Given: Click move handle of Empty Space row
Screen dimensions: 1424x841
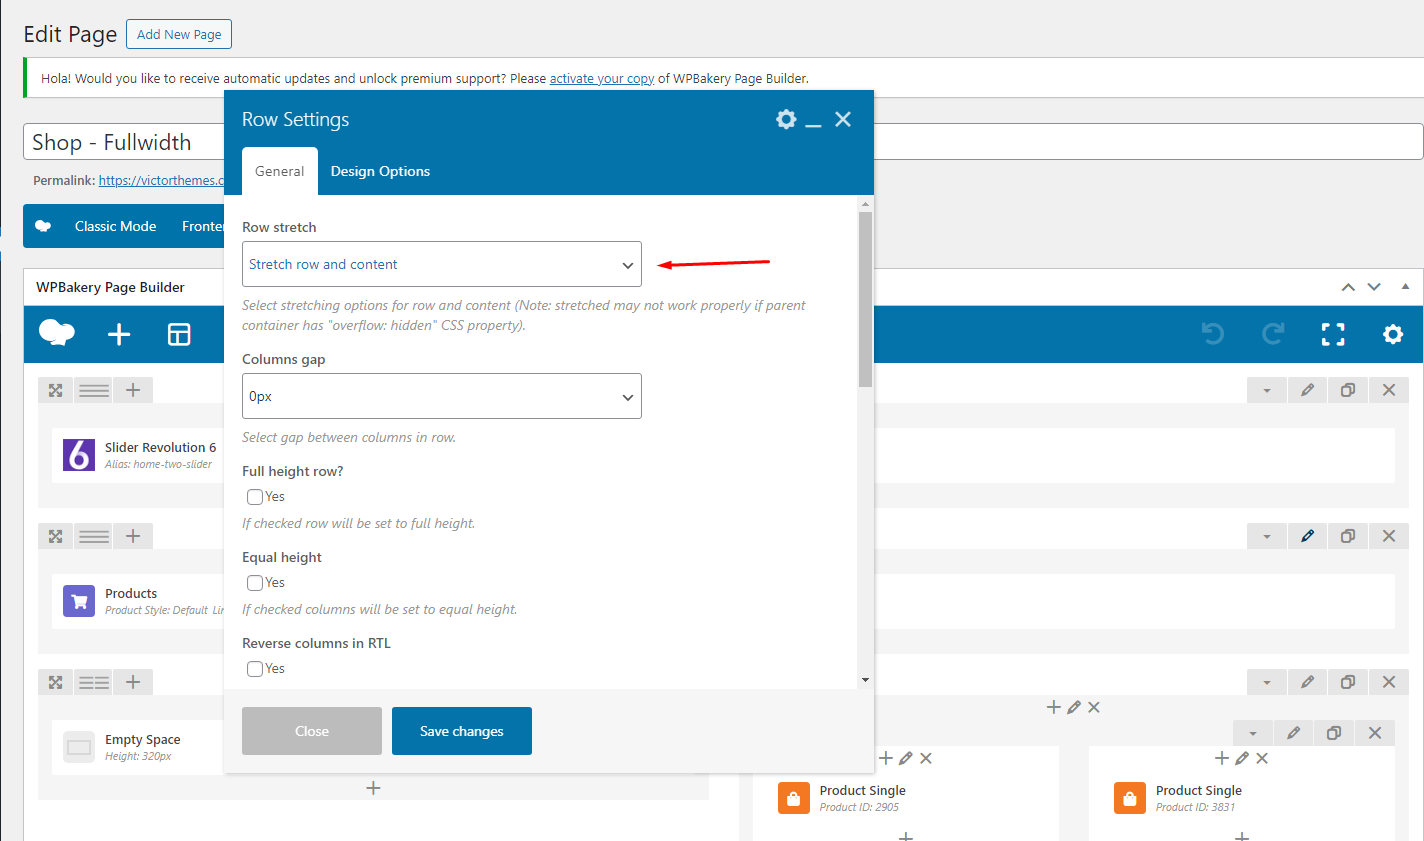Looking at the screenshot, I should click(x=56, y=682).
